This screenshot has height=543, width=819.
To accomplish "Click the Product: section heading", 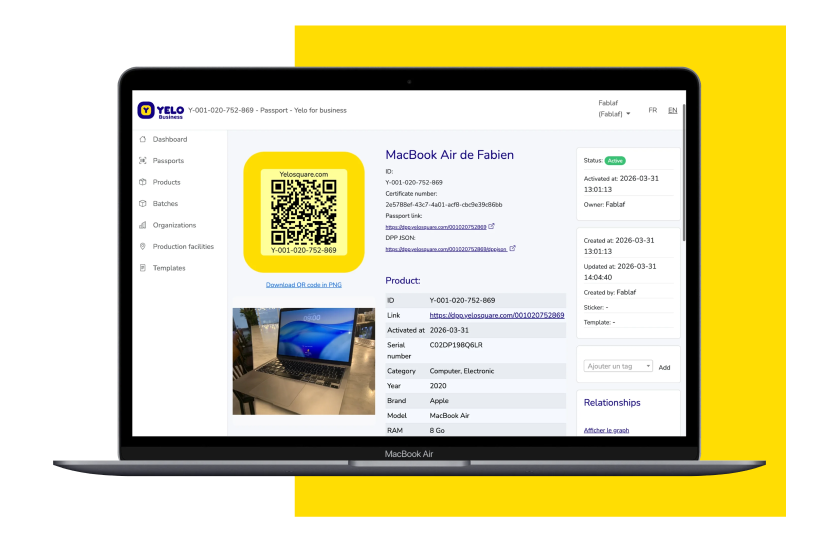I will (x=403, y=280).
